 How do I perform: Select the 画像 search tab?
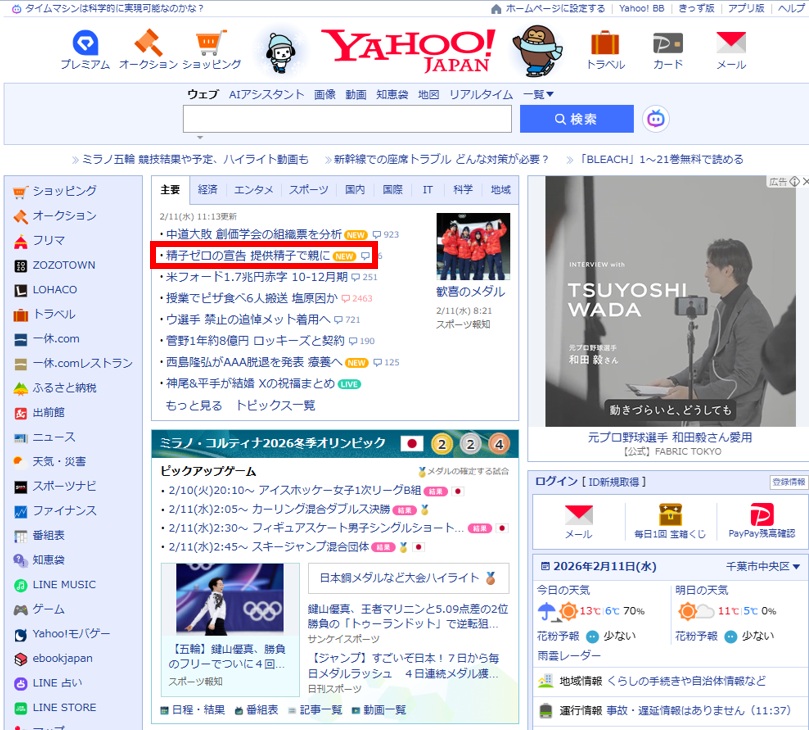(x=322, y=94)
